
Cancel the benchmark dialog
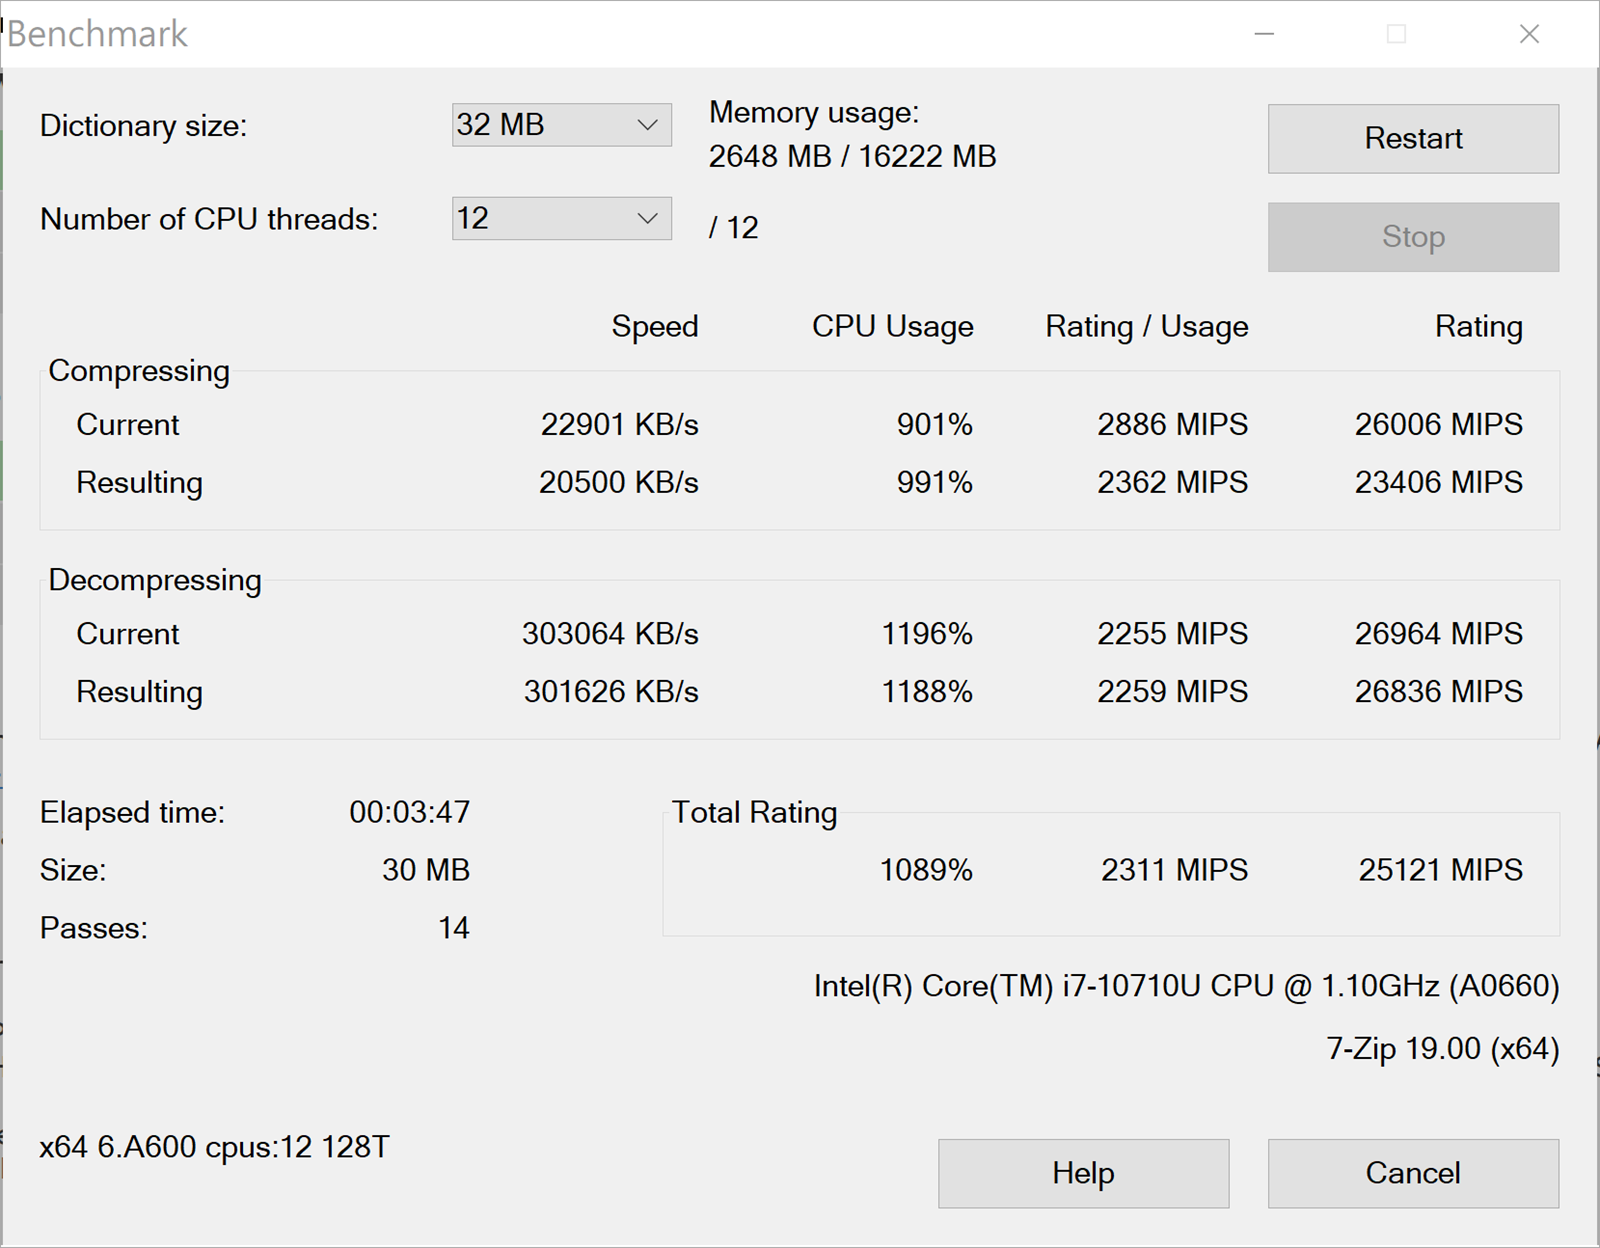pos(1412,1173)
